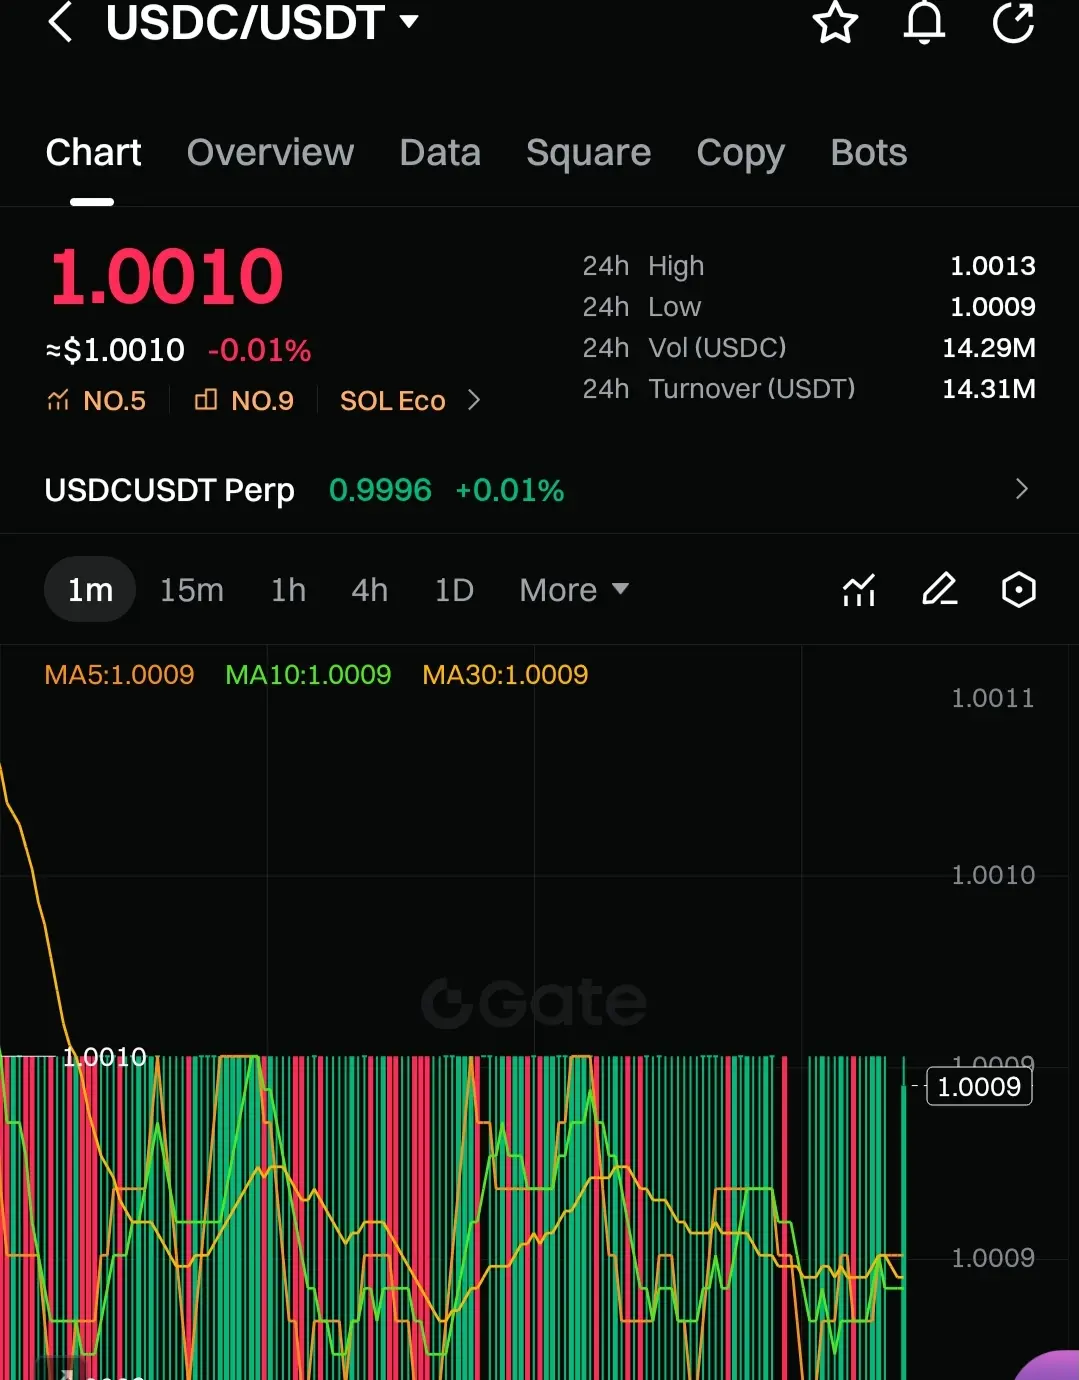Tap the MA30:1.0009 indicator label
Viewport: 1079px width, 1380px height.
pyautogui.click(x=505, y=675)
